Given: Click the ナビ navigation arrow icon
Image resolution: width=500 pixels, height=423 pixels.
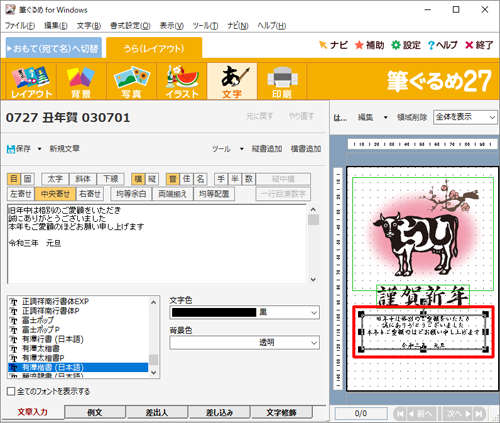Looking at the screenshot, I should (323, 45).
